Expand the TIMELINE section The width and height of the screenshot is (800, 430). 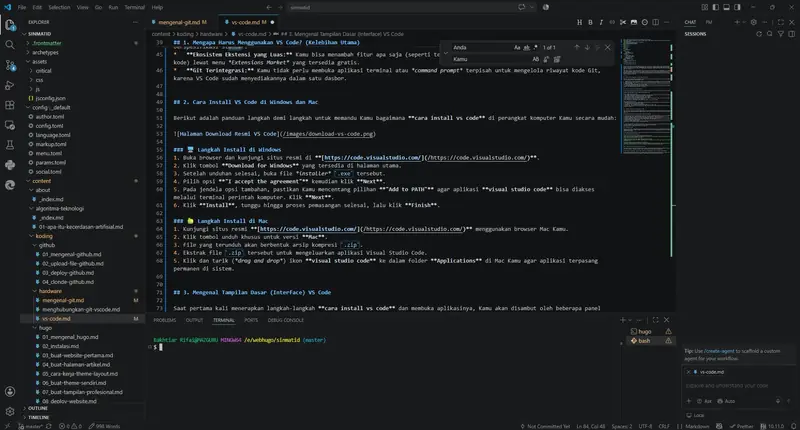[x=39, y=417]
